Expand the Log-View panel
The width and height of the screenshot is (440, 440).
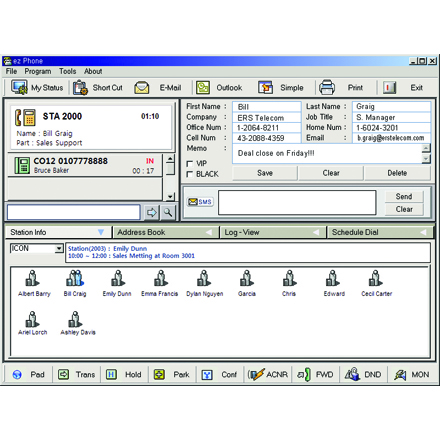click(x=273, y=232)
